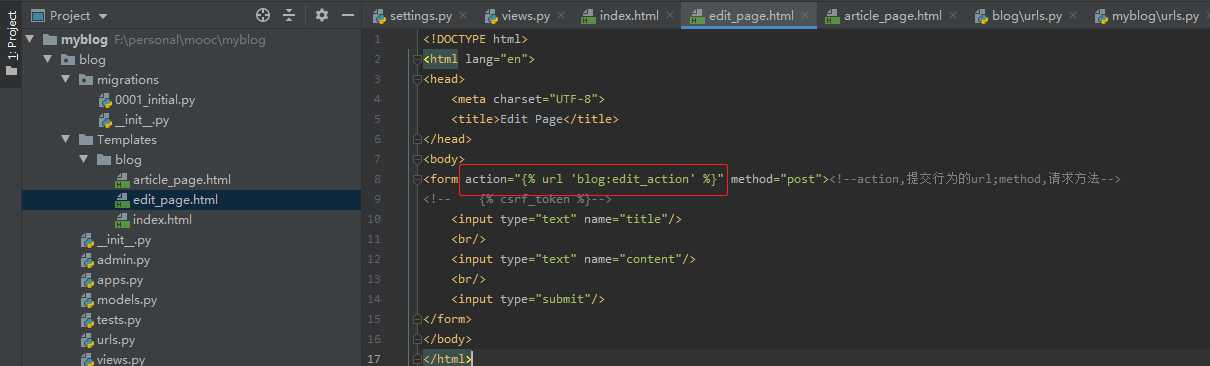Close the blog\urls.py tab
This screenshot has width=1210, height=366.
coord(1074,16)
